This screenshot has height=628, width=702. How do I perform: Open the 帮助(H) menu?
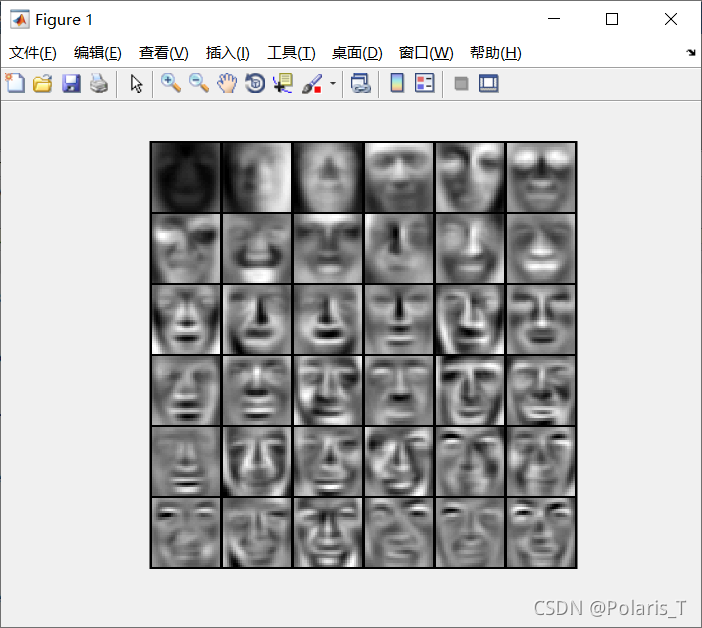tap(496, 53)
